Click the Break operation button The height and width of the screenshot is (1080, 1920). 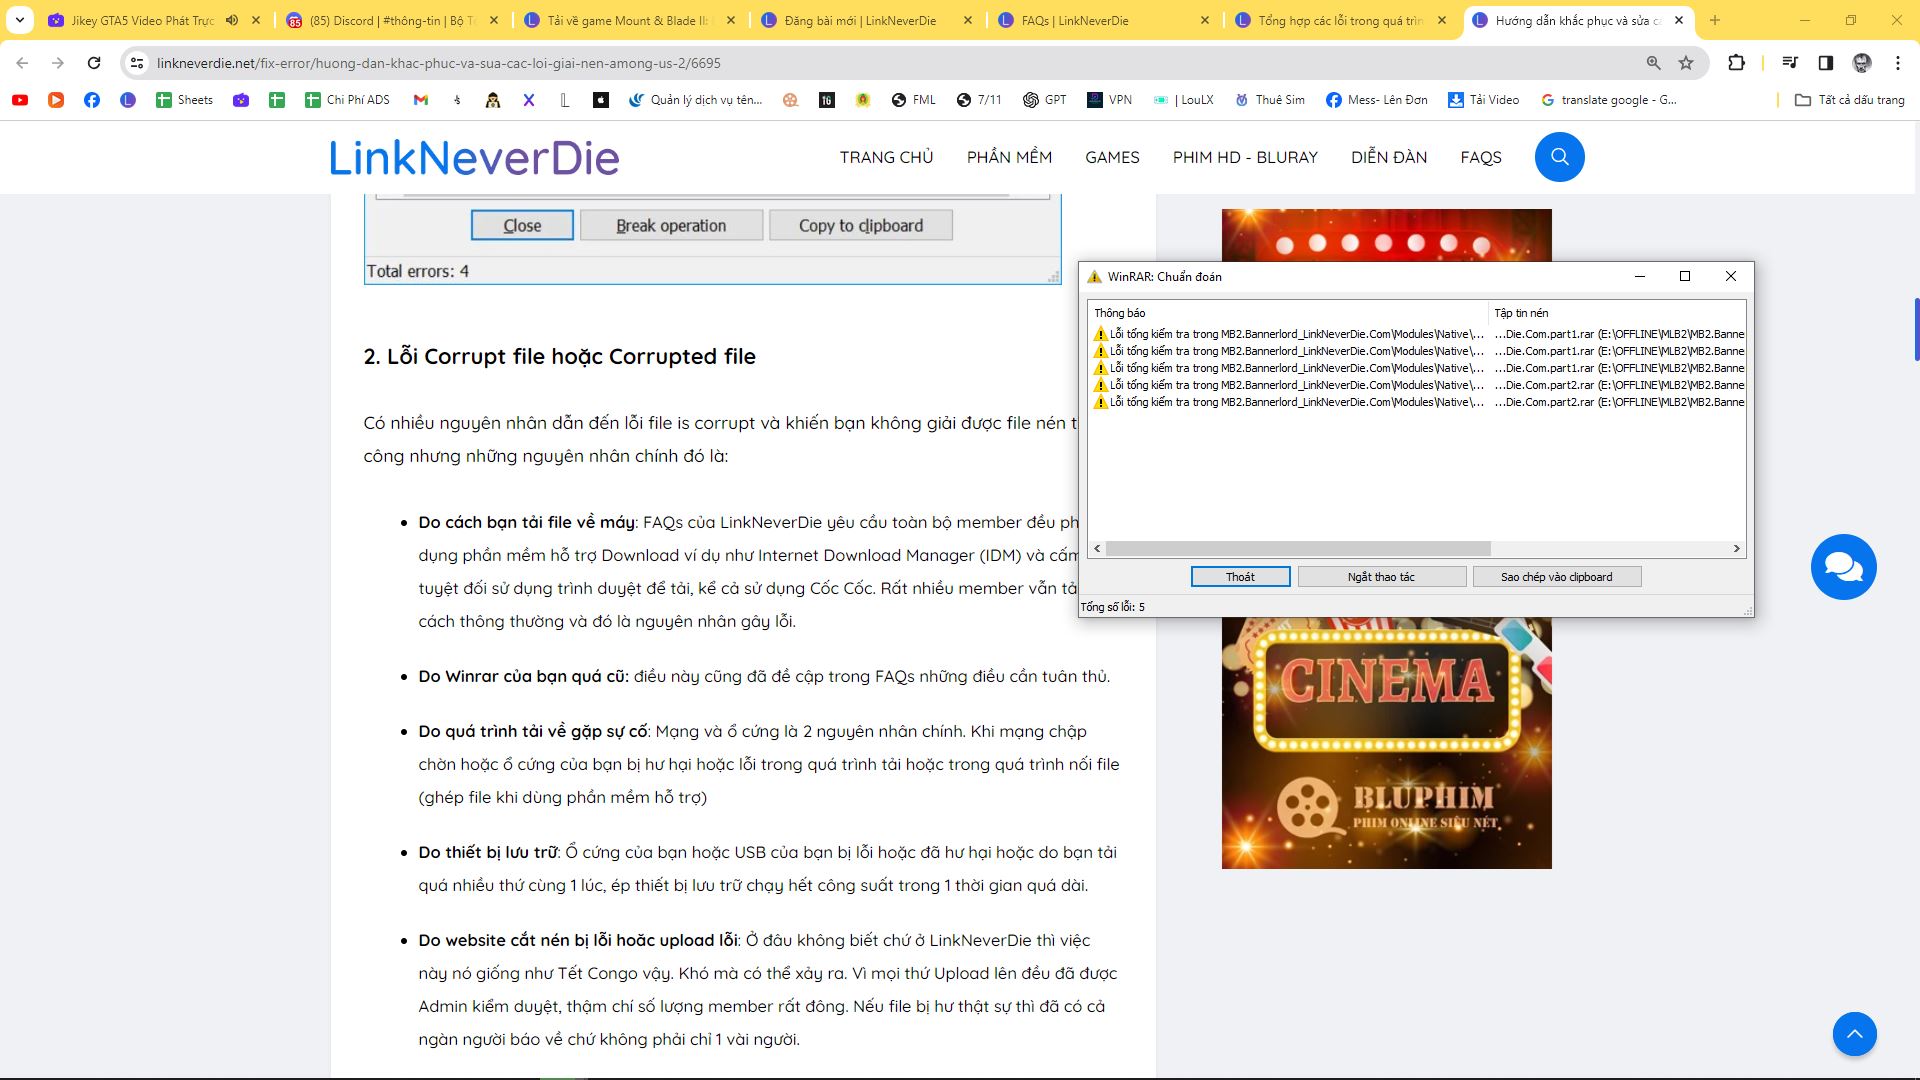tap(671, 224)
